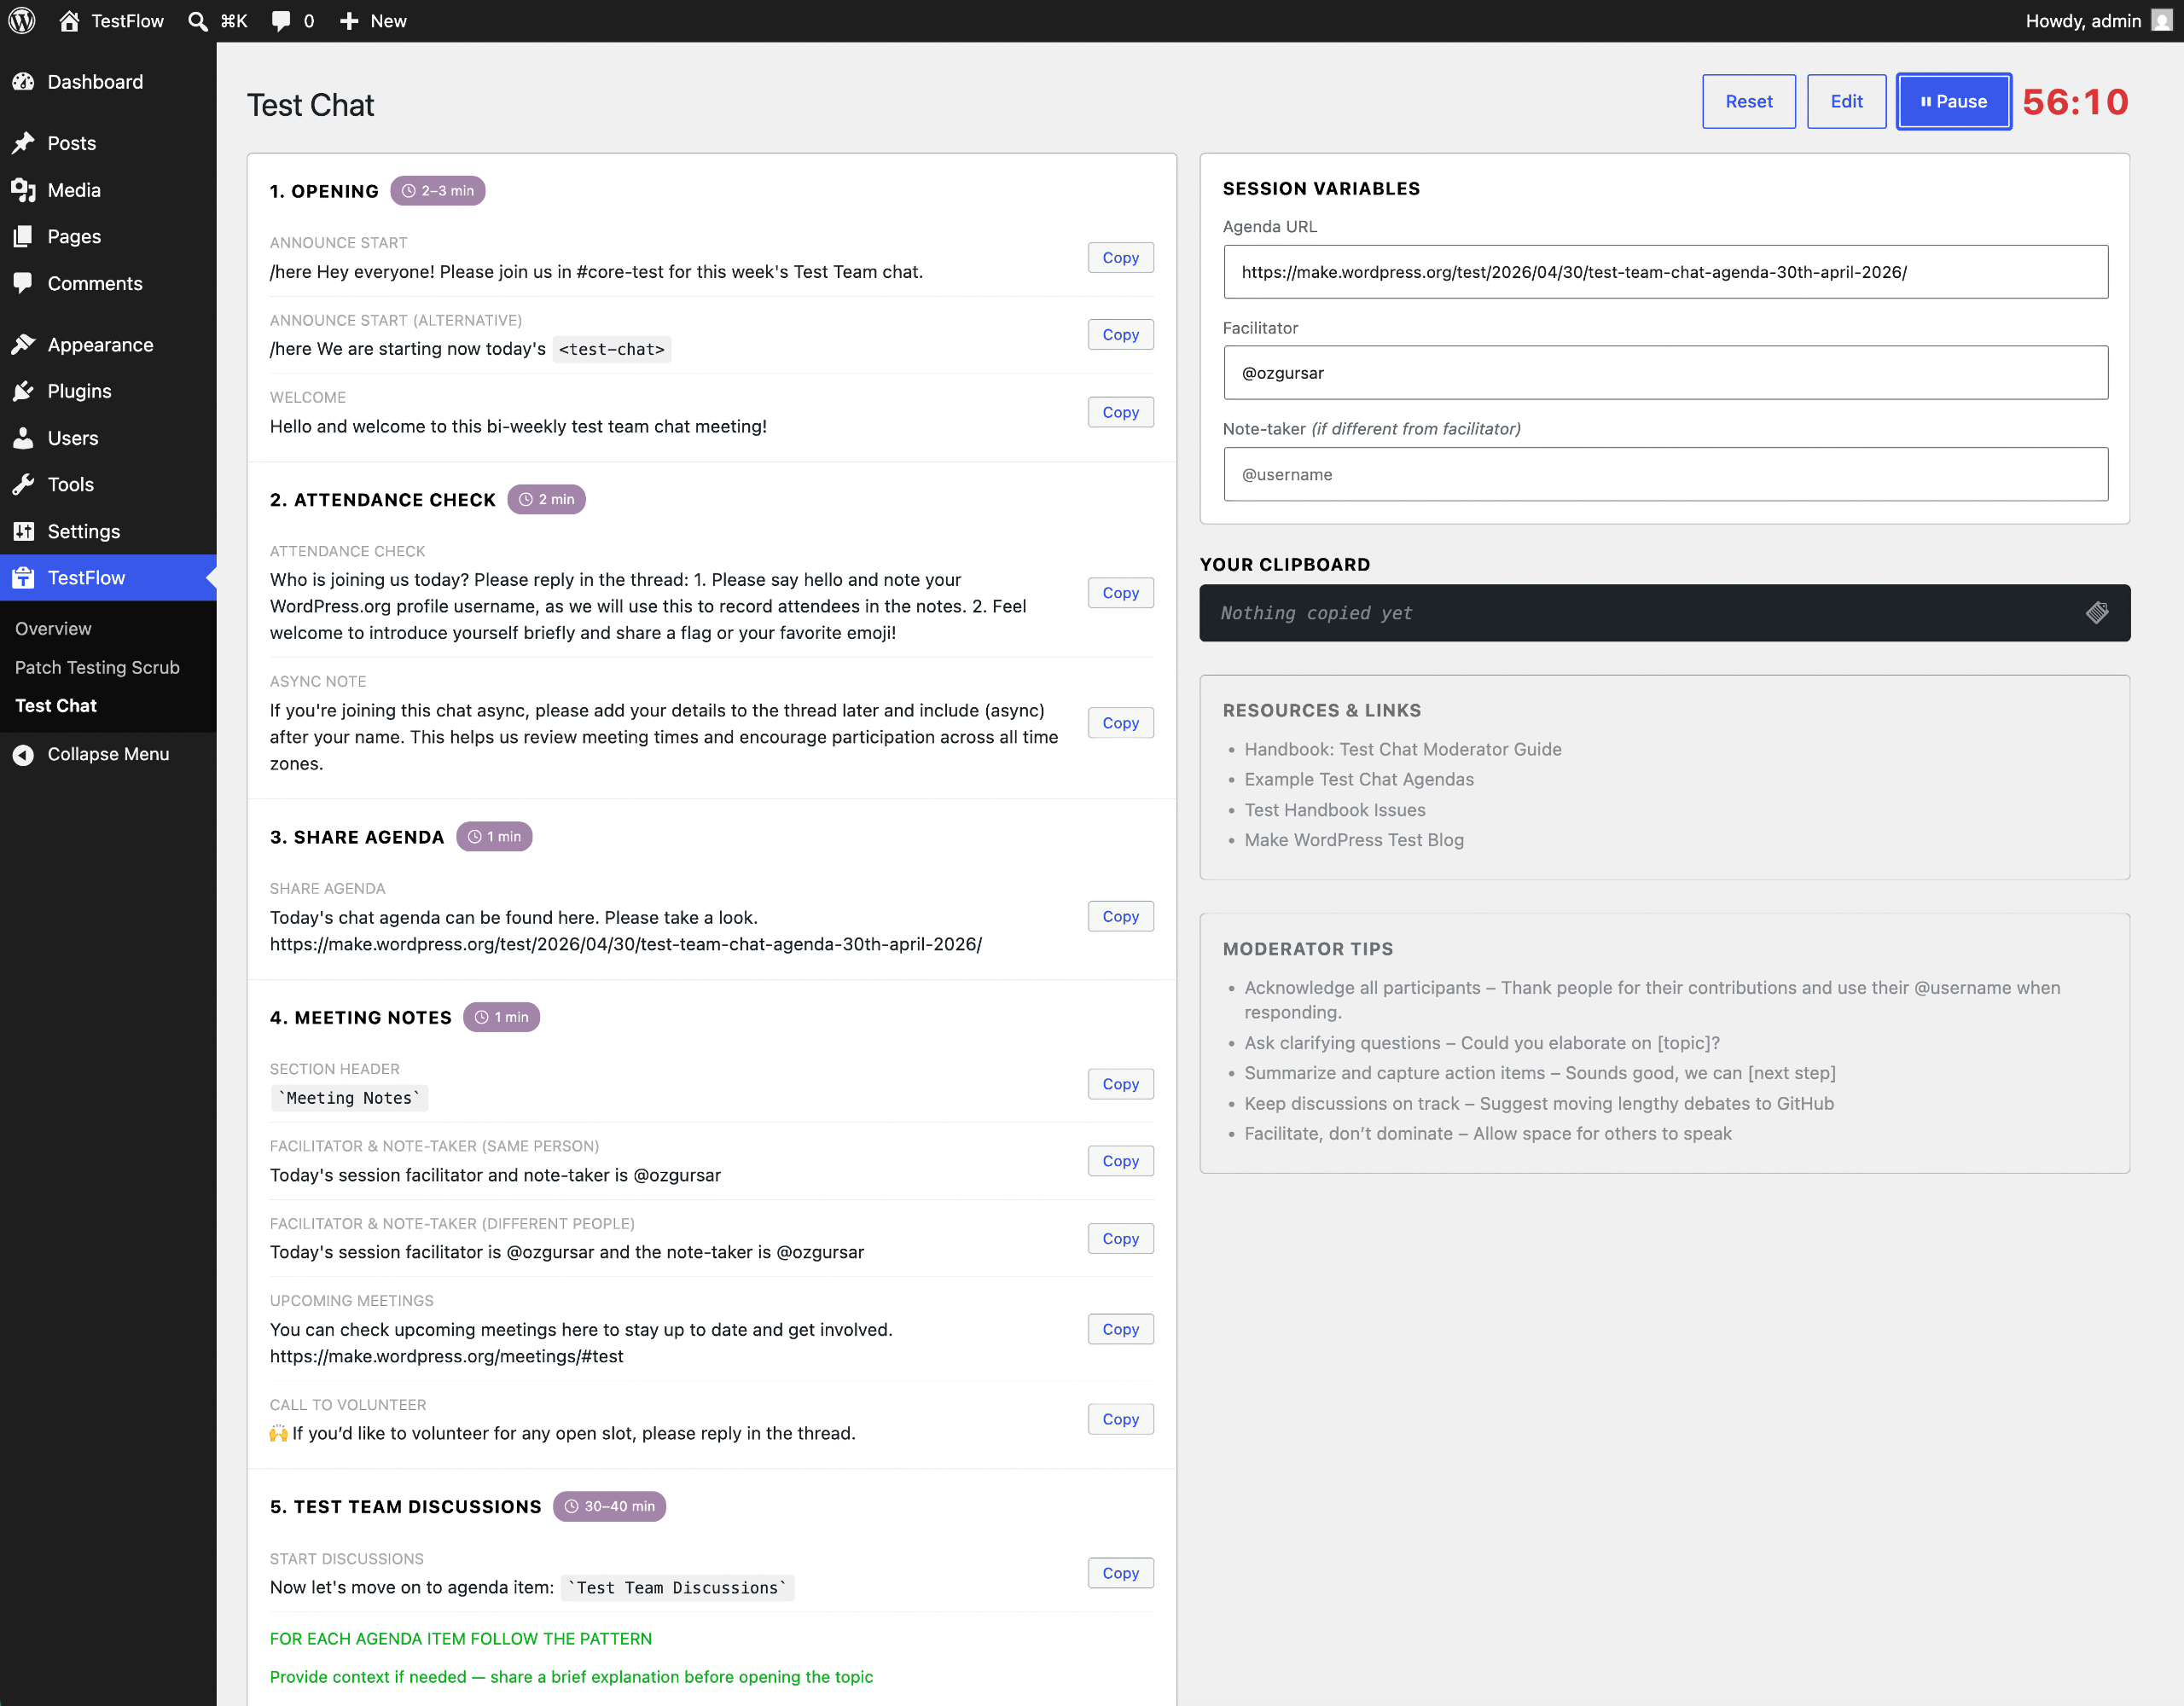Click the TestFlow clipboard icon in sidebar

tap(24, 577)
